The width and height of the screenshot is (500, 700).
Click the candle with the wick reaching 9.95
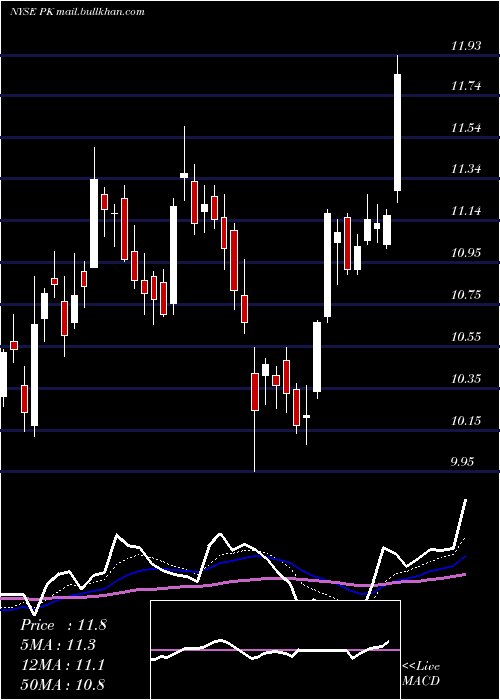[255, 392]
